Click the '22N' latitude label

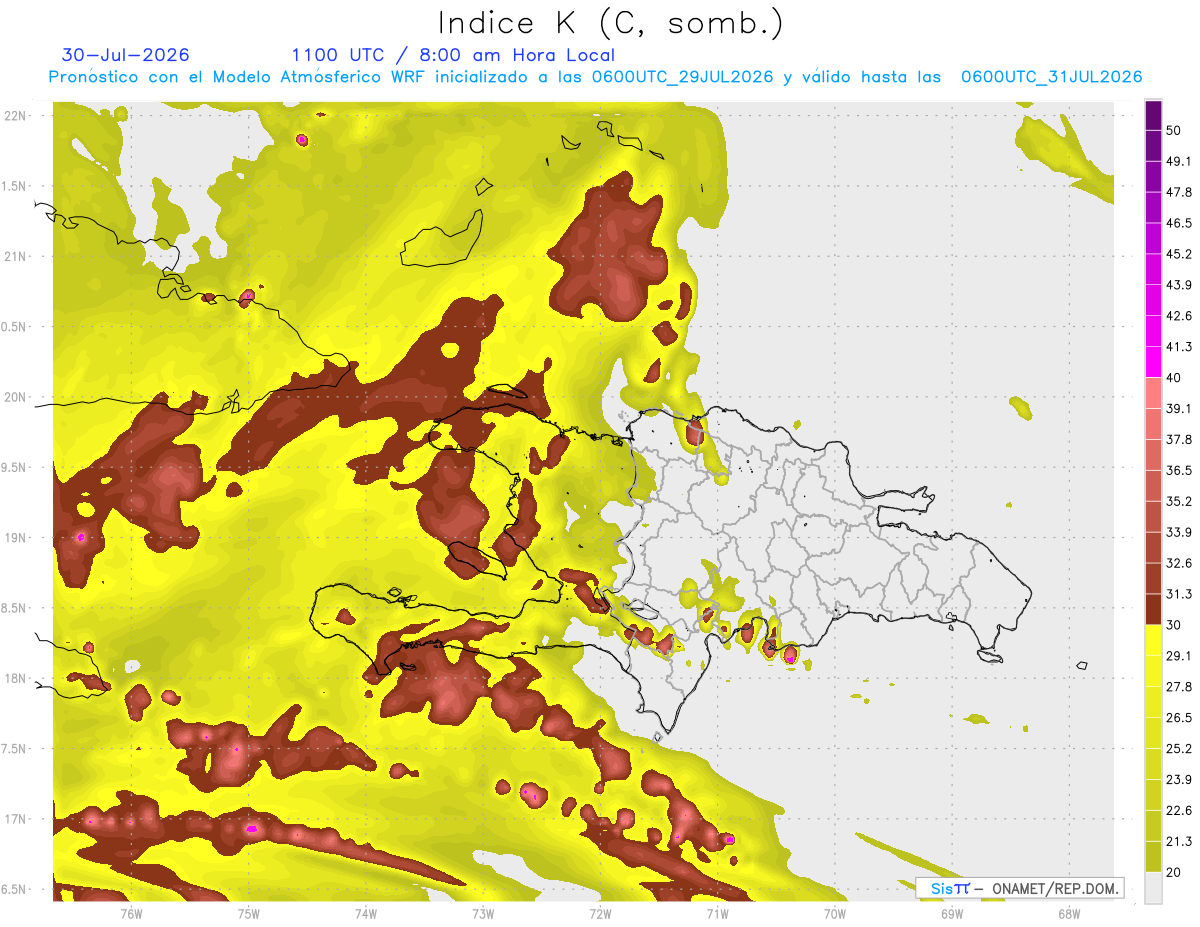click(x=16, y=116)
